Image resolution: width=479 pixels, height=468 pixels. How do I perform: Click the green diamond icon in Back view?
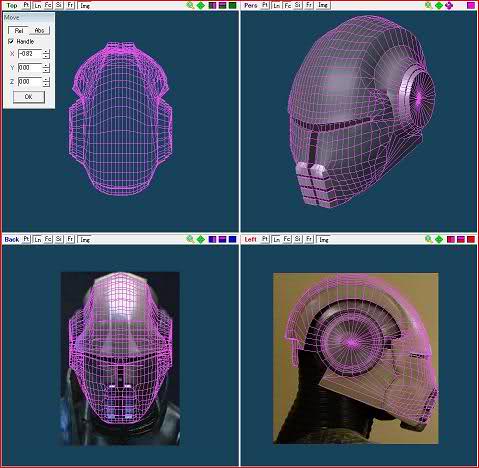[201, 239]
